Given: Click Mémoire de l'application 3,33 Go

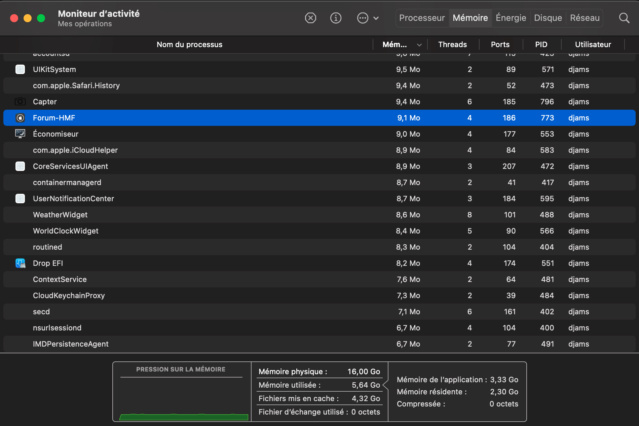Looking at the screenshot, I should tap(457, 380).
